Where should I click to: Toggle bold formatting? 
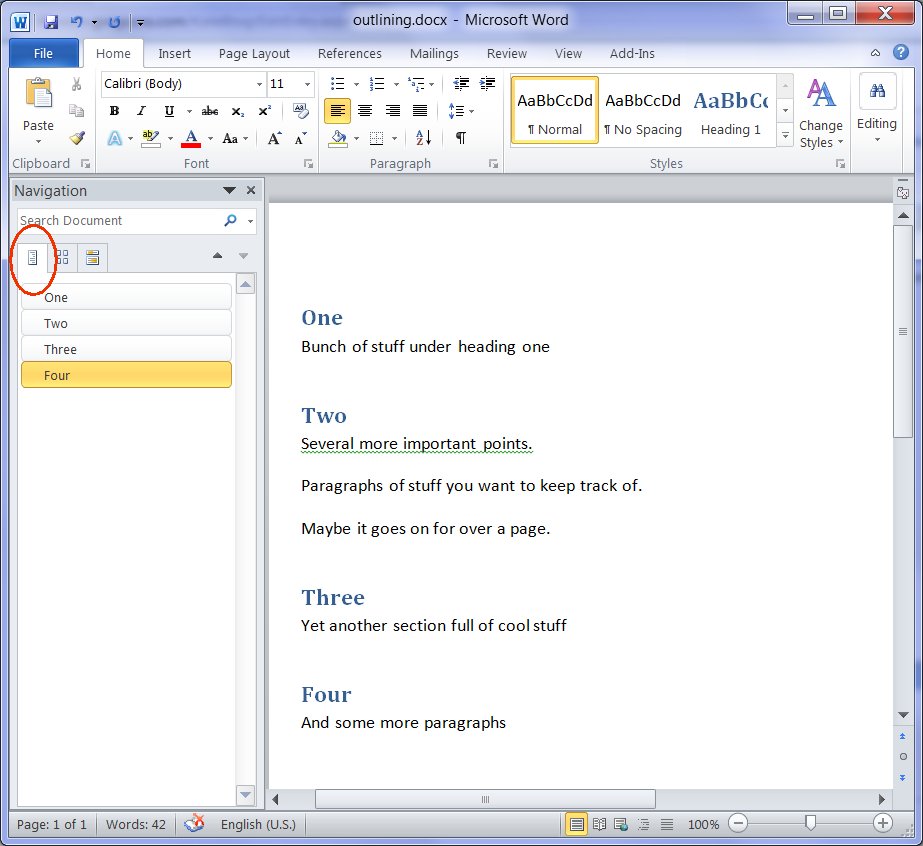coord(114,111)
